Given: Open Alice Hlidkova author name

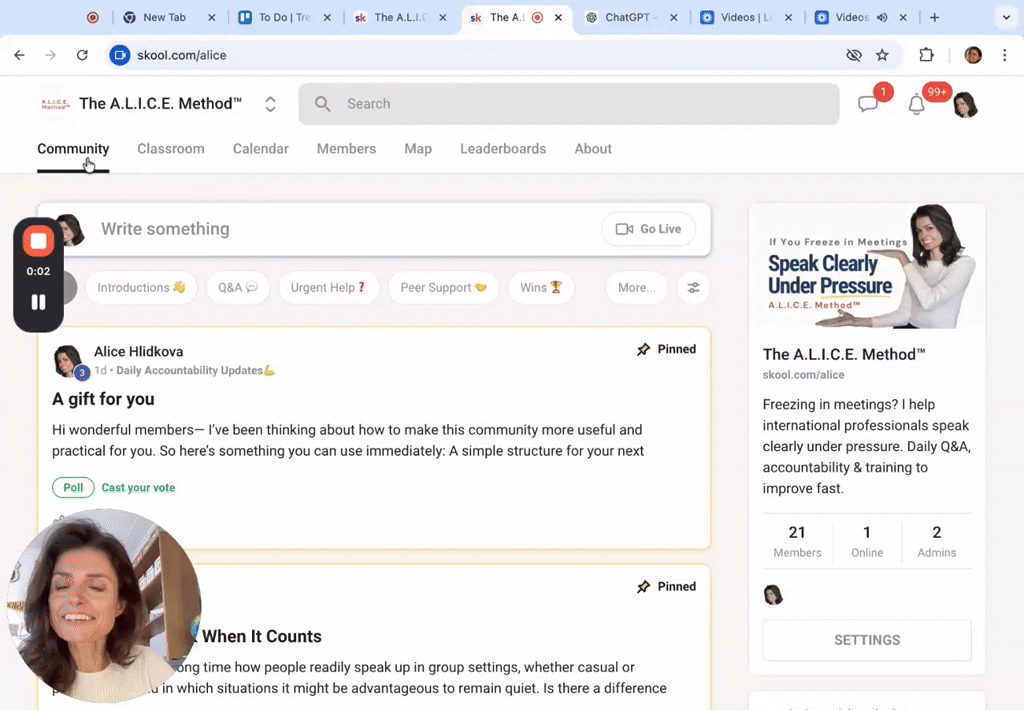Looking at the screenshot, I should click(138, 351).
